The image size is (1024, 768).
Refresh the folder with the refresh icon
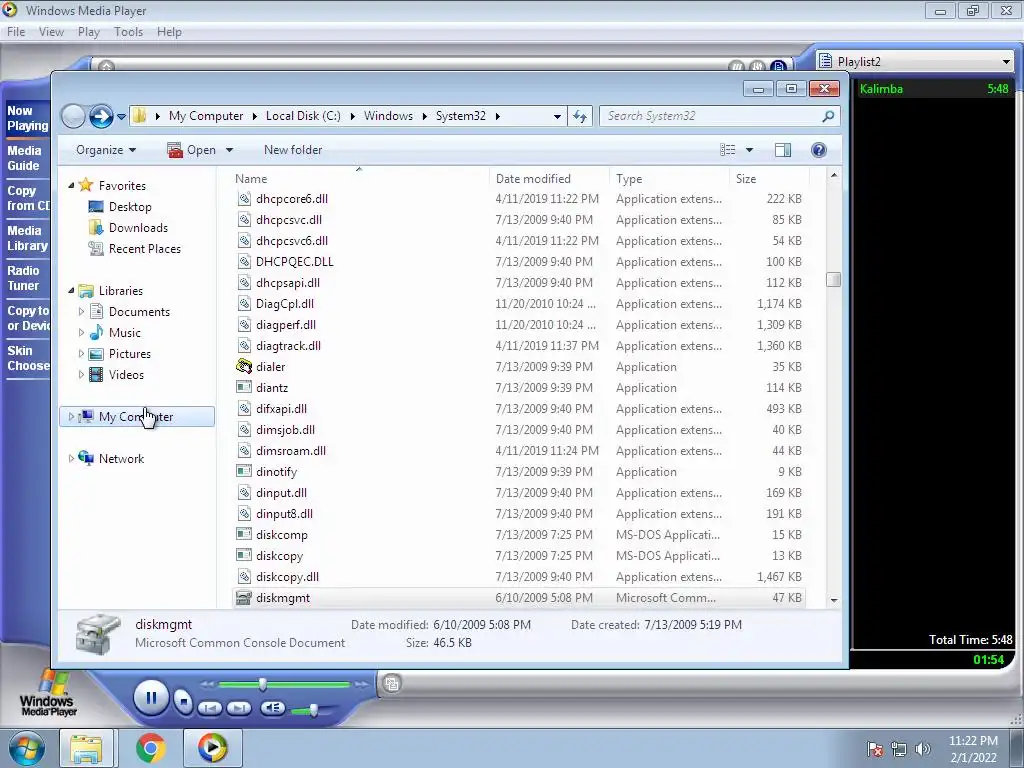pos(580,116)
